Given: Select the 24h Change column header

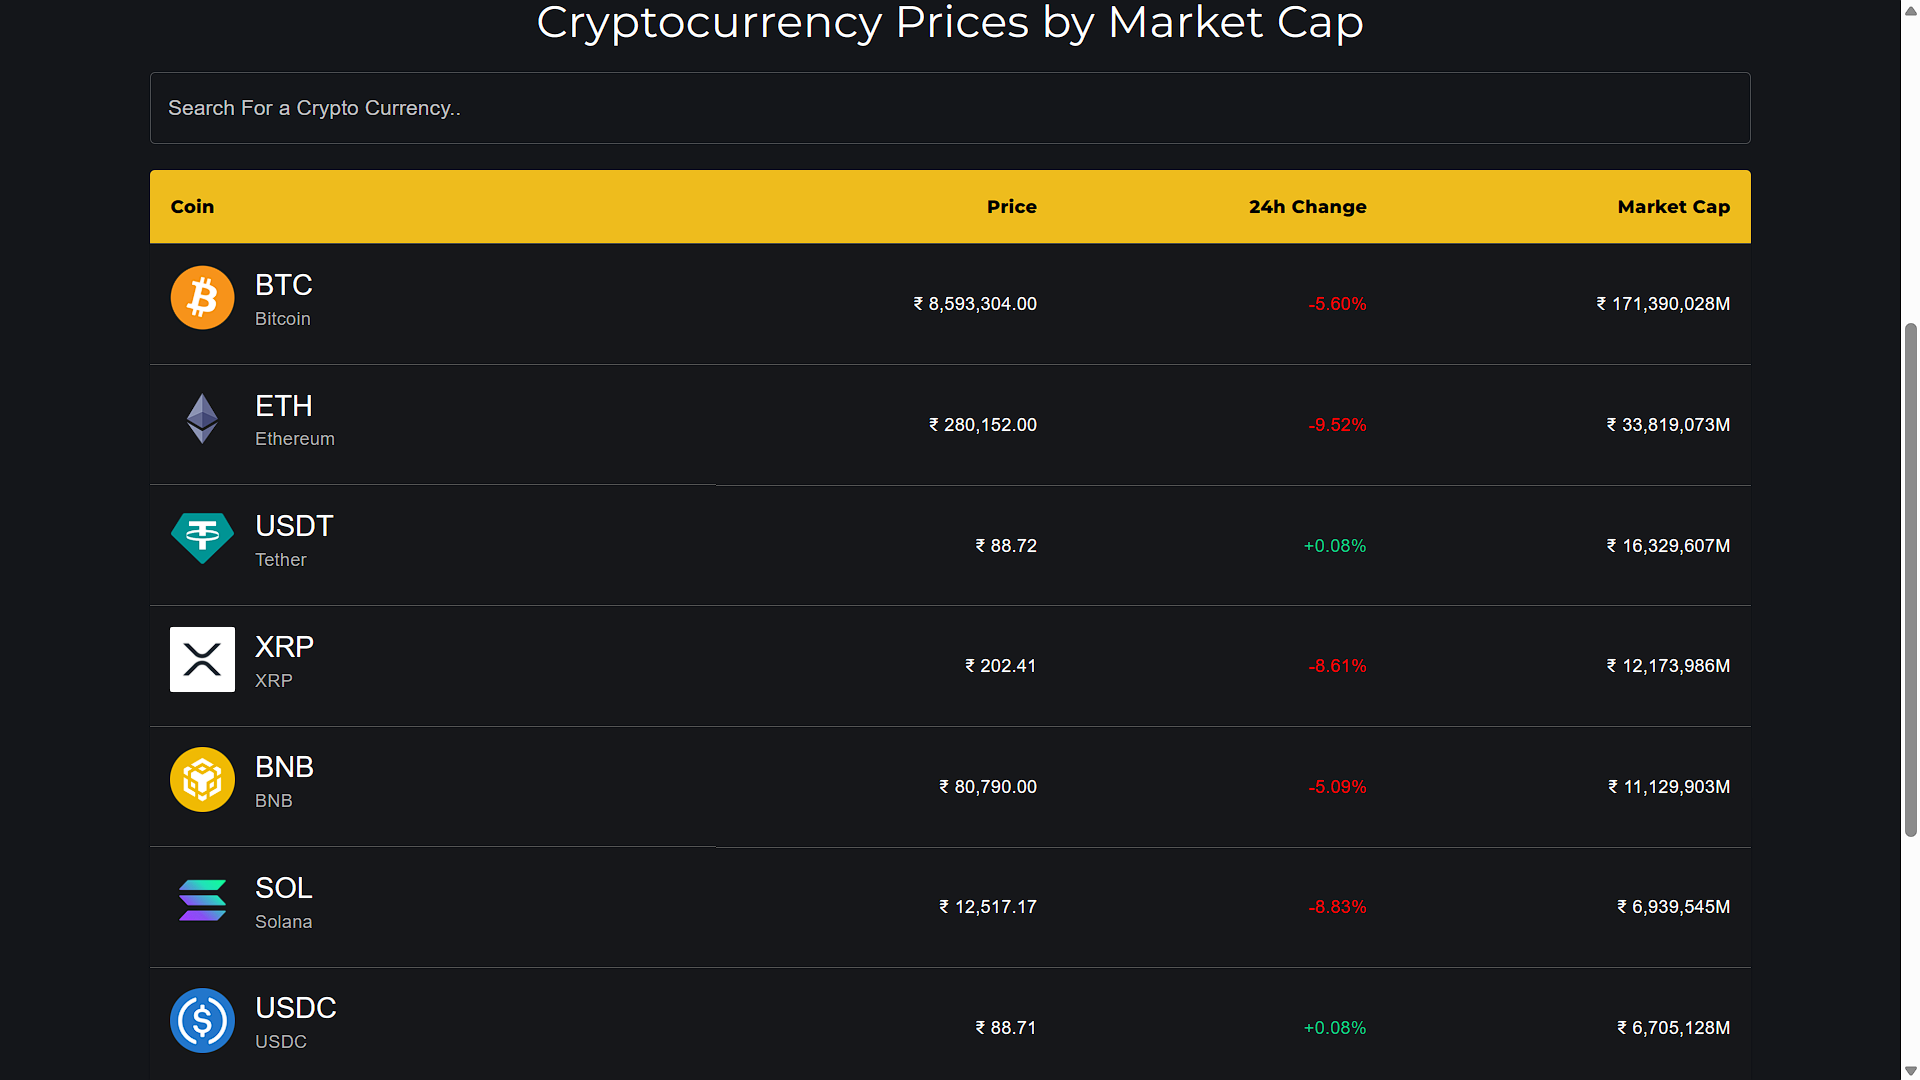Looking at the screenshot, I should coord(1307,207).
